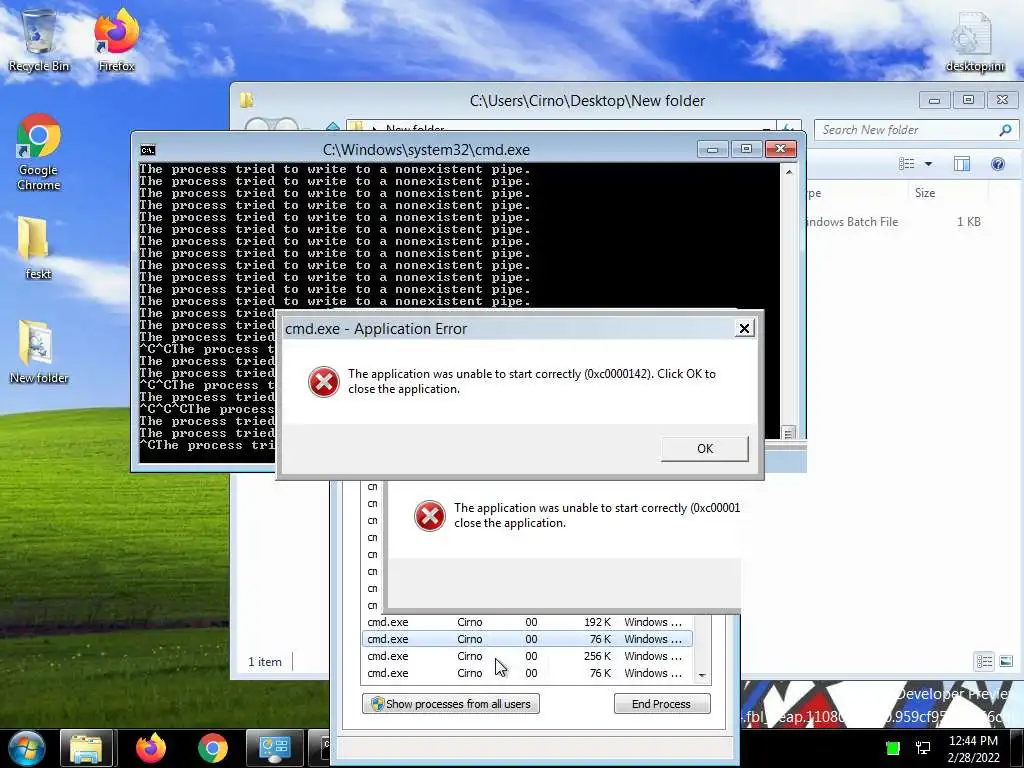
Task: Close the cmd.exe console window
Action: point(780,150)
